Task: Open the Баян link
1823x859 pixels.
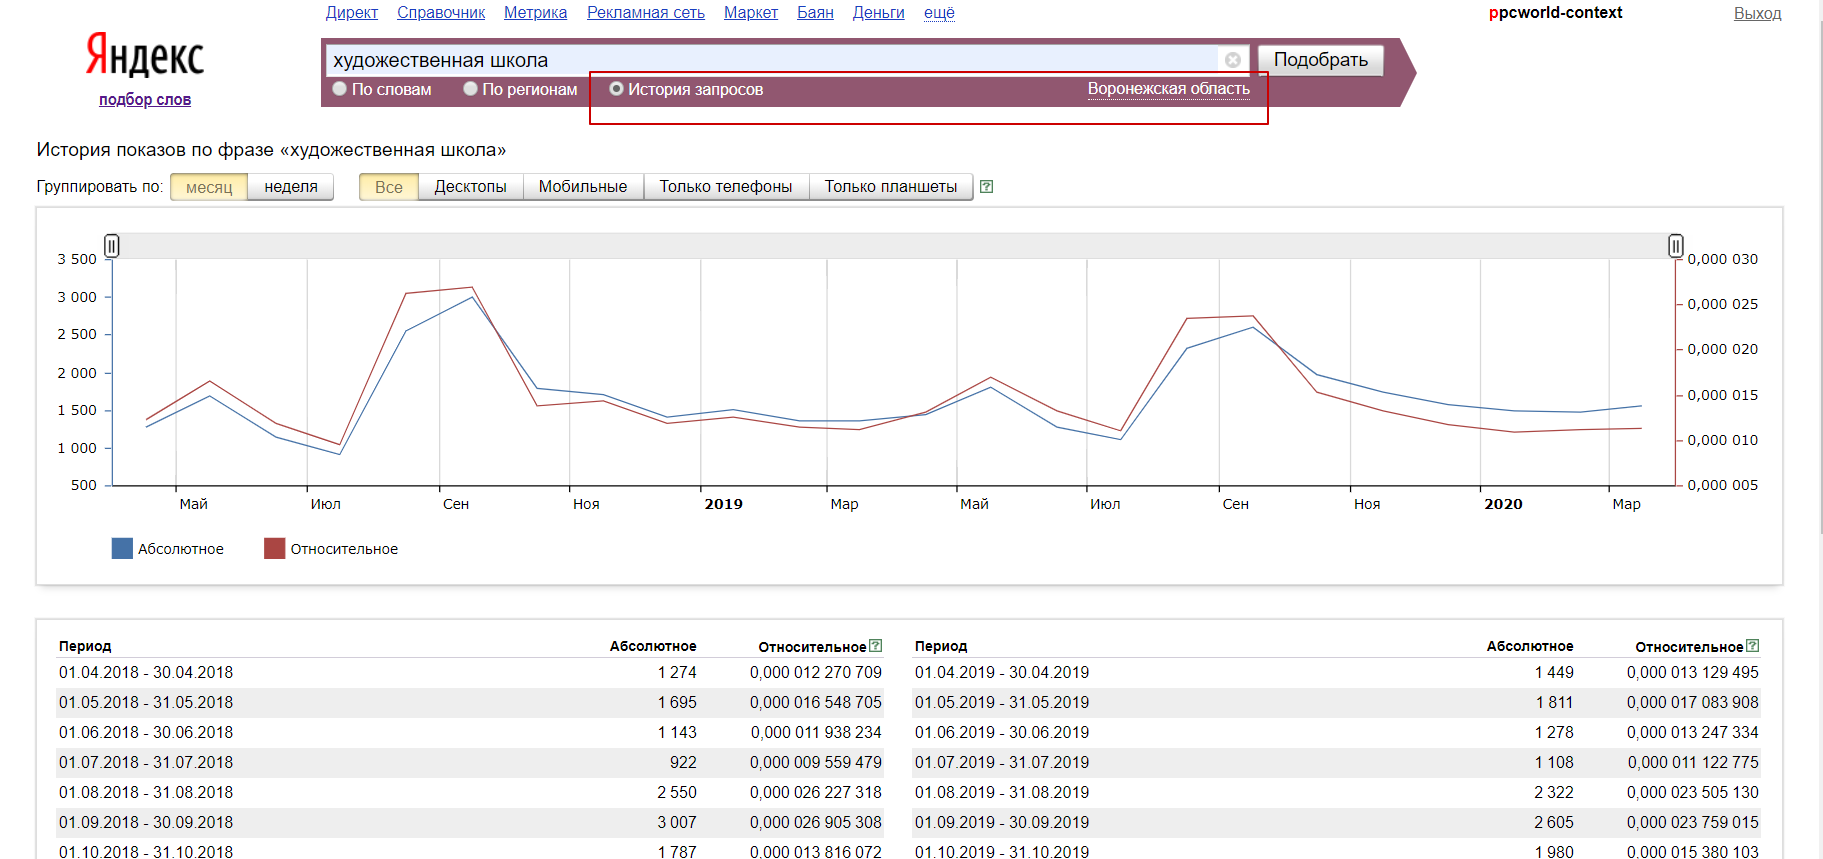Action: pyautogui.click(x=815, y=13)
